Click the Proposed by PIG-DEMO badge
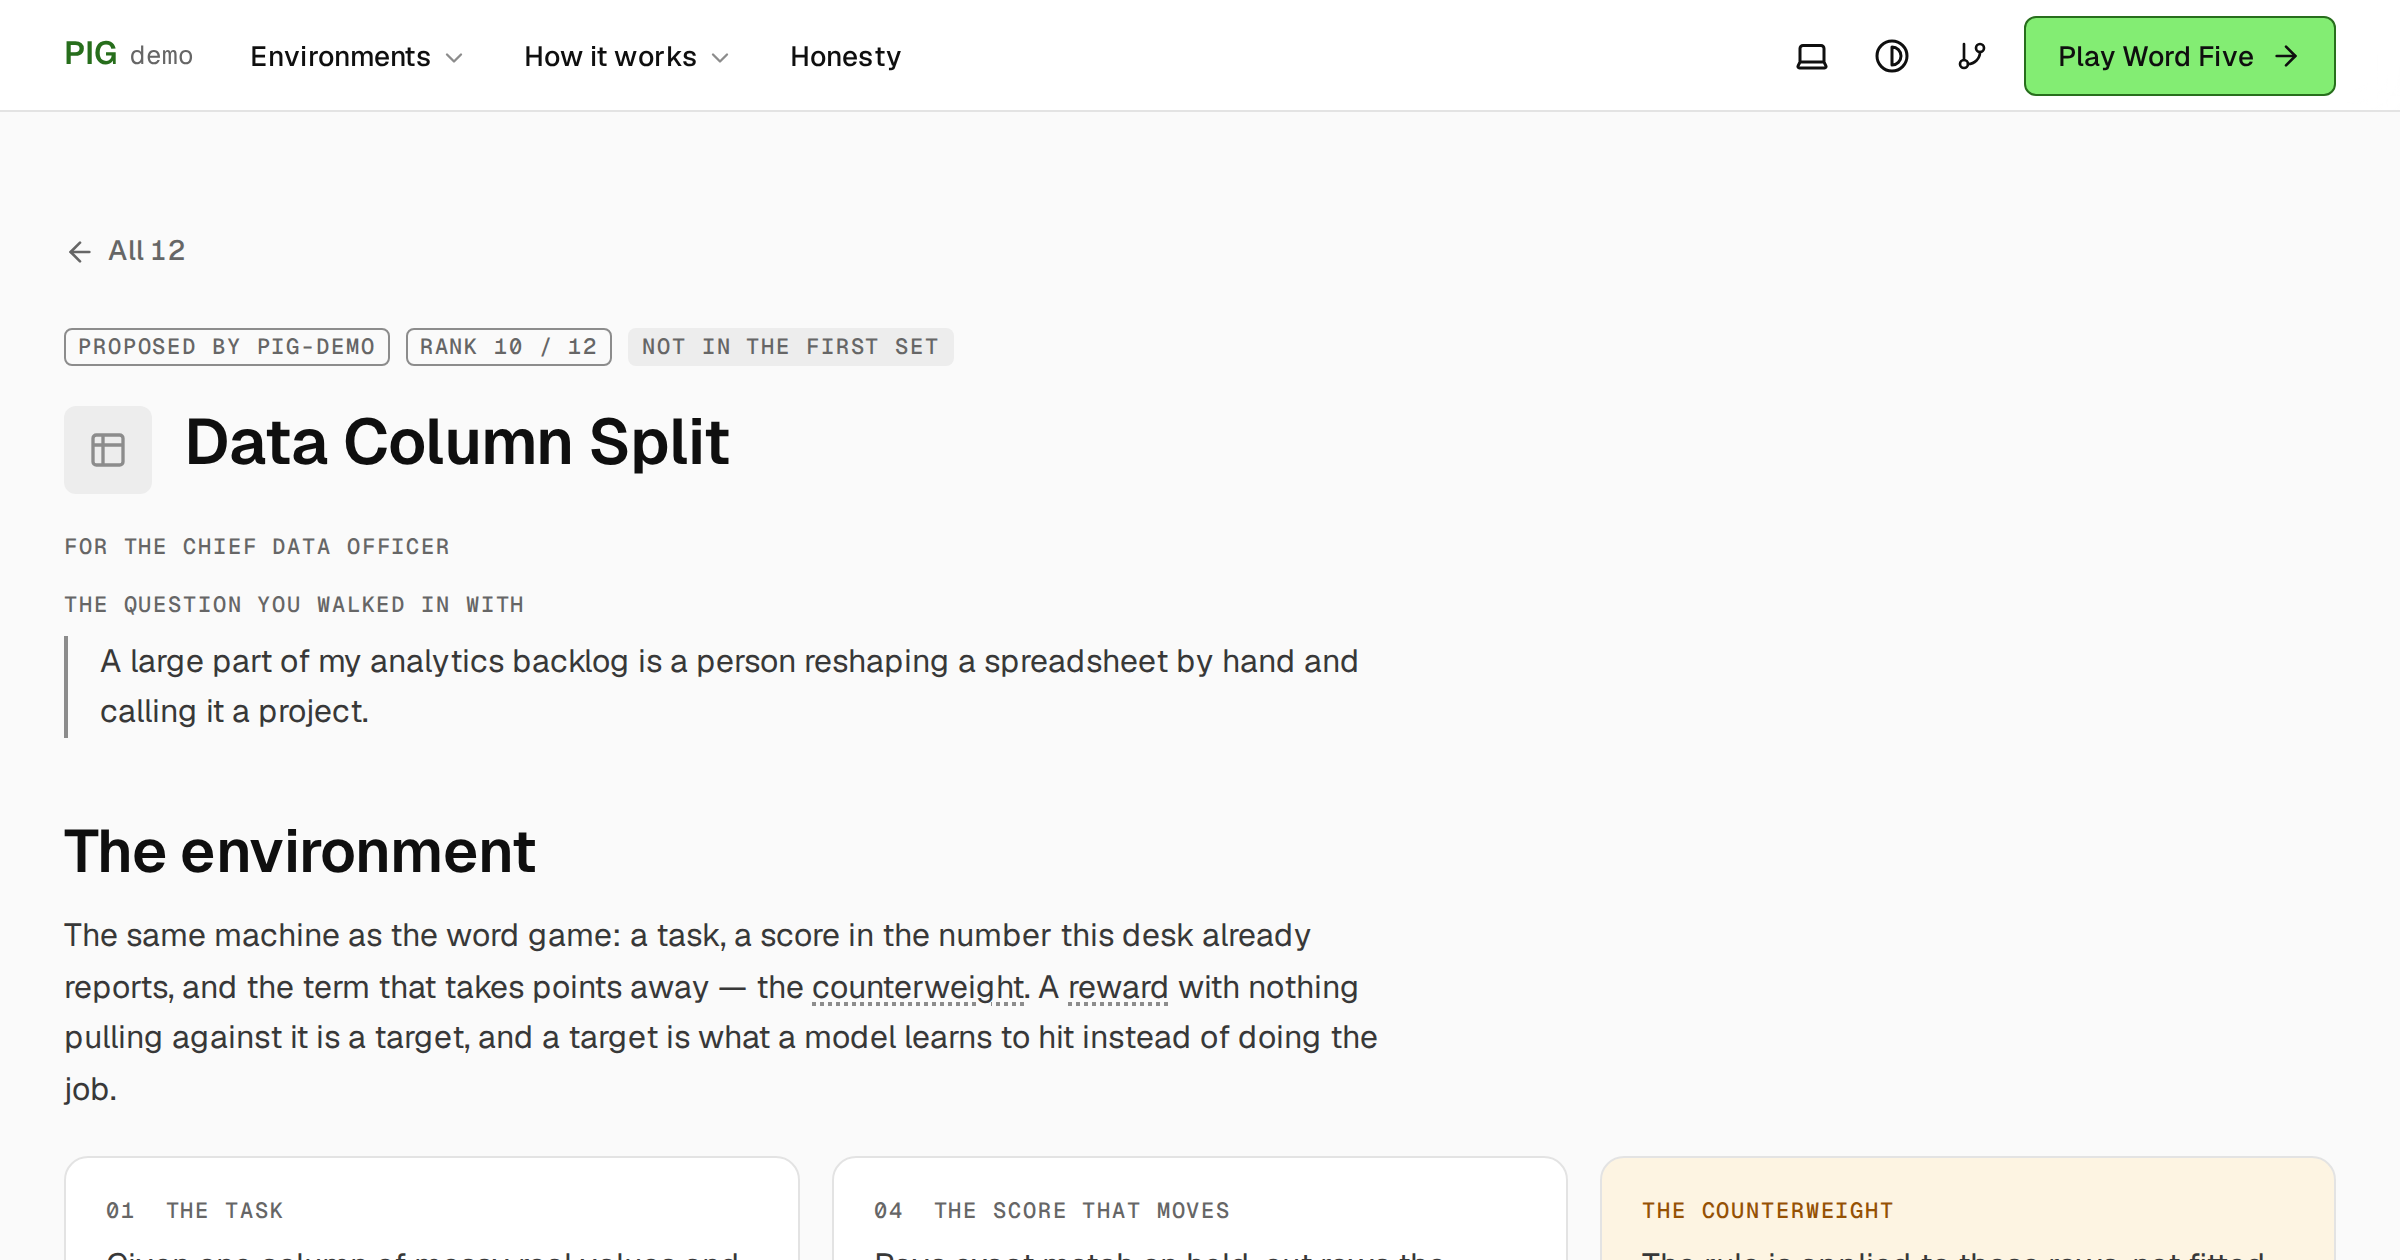The image size is (2400, 1260). (x=227, y=347)
